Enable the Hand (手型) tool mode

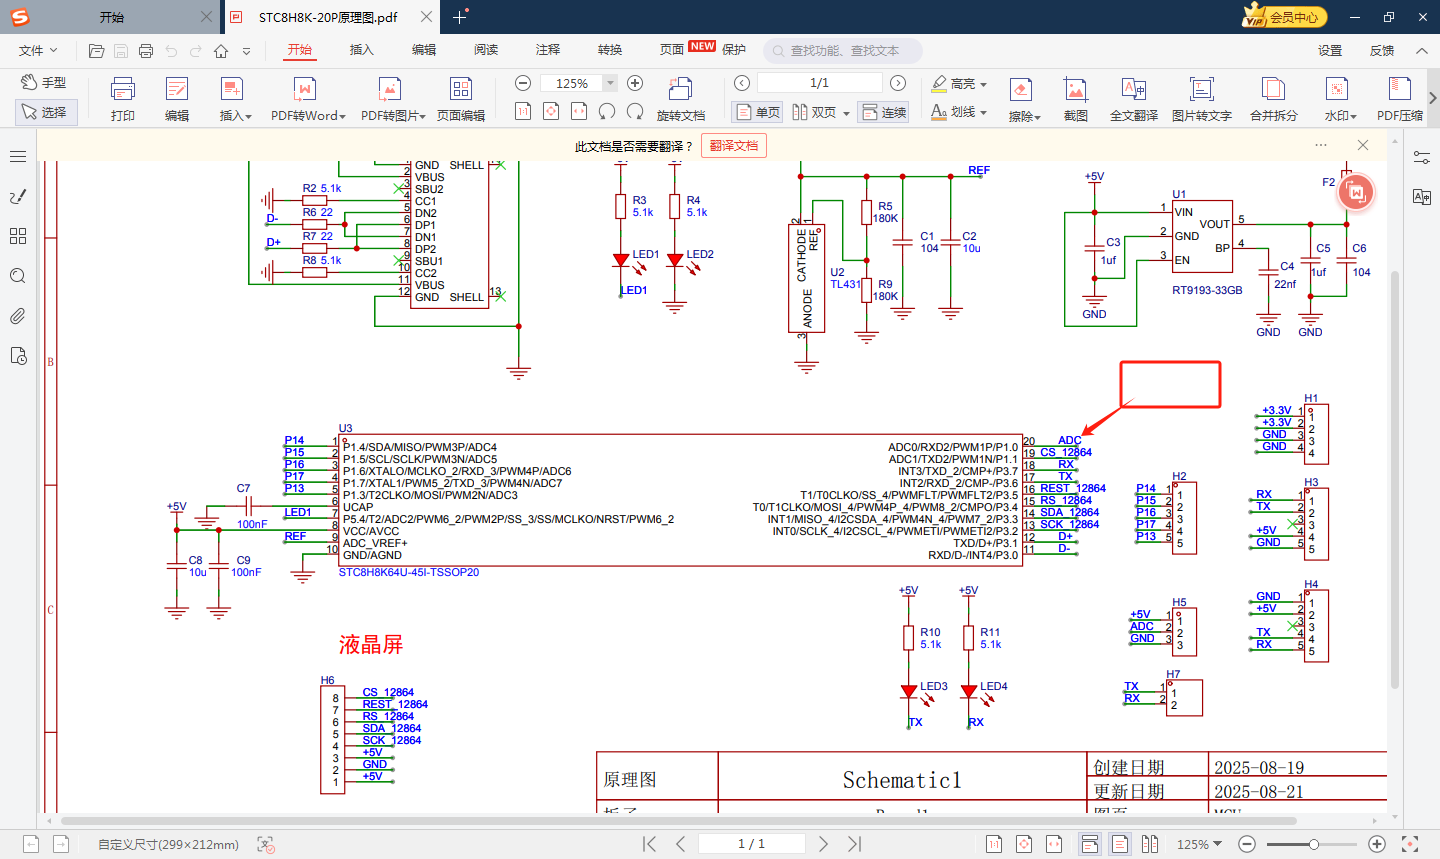click(x=44, y=82)
